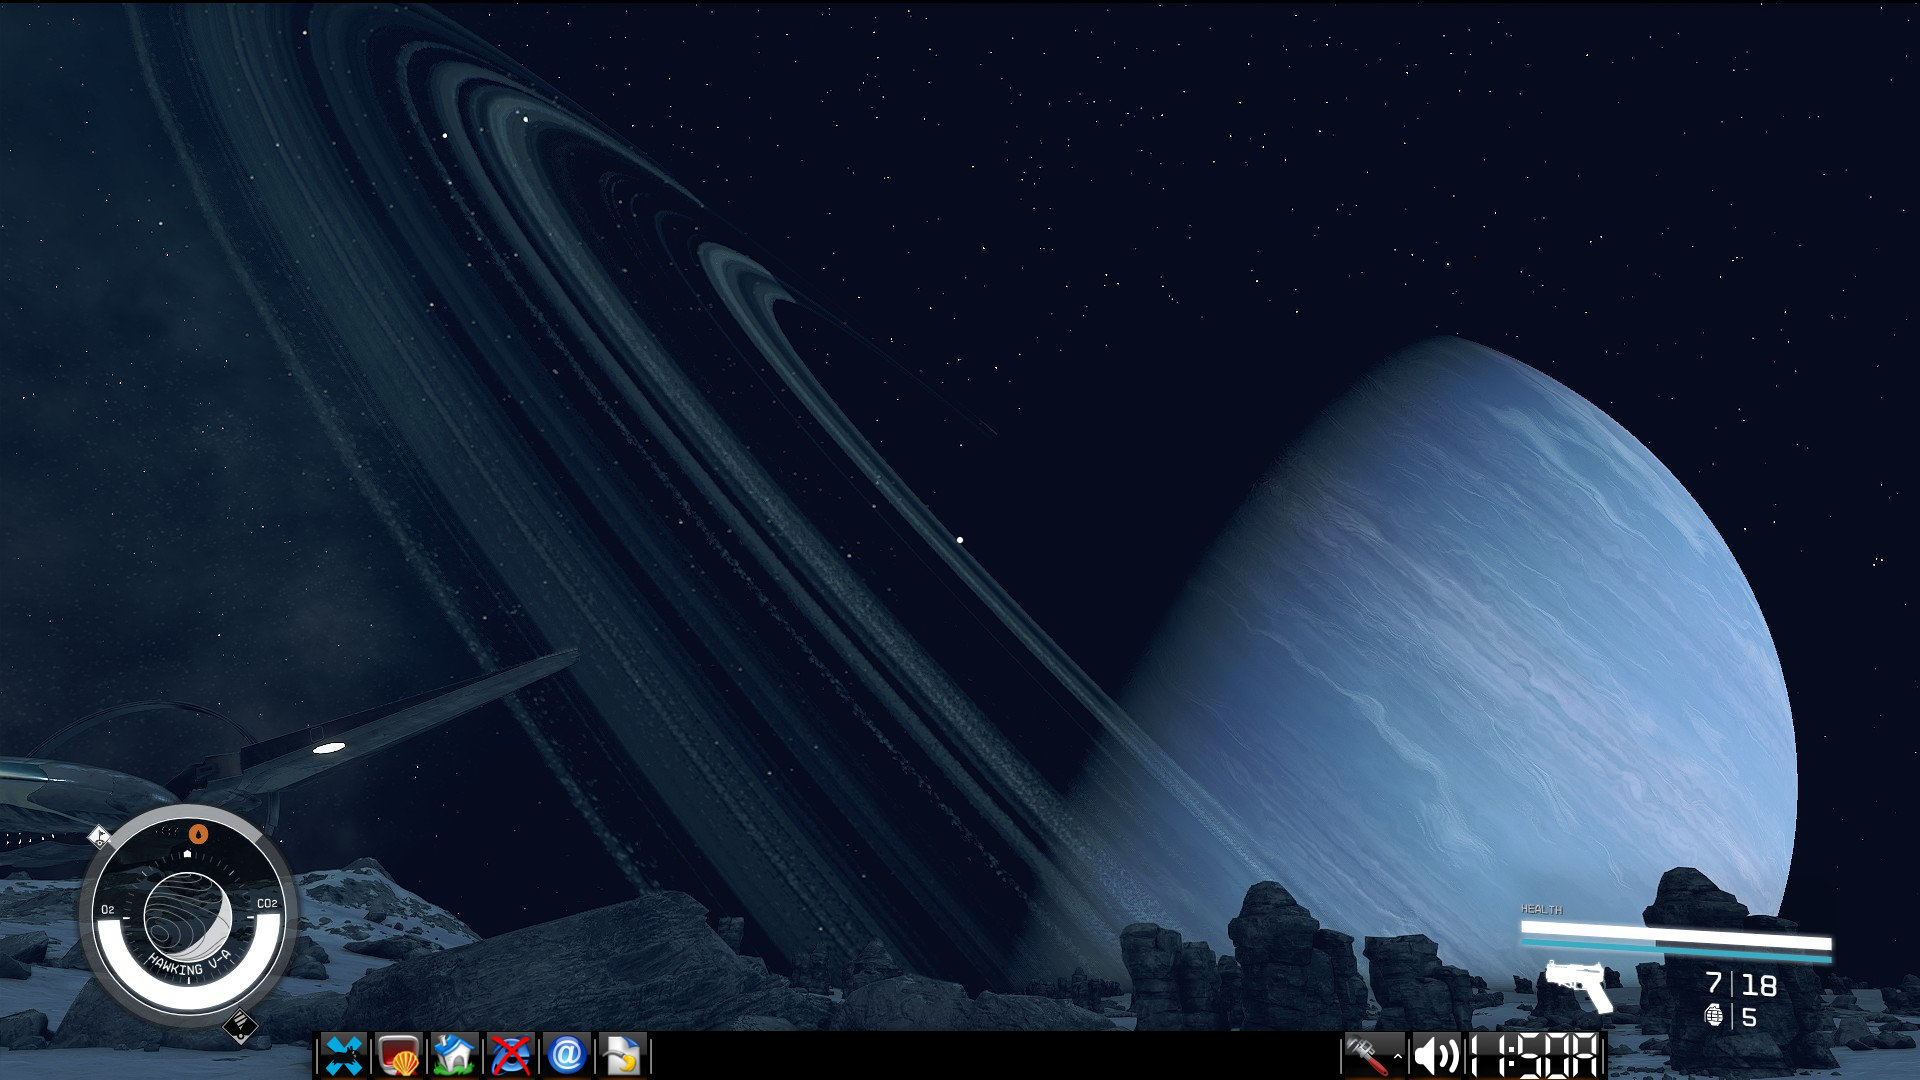Image resolution: width=1920 pixels, height=1080 pixels.
Task: Click the HAWKING V-A planet label
Action: (190, 964)
